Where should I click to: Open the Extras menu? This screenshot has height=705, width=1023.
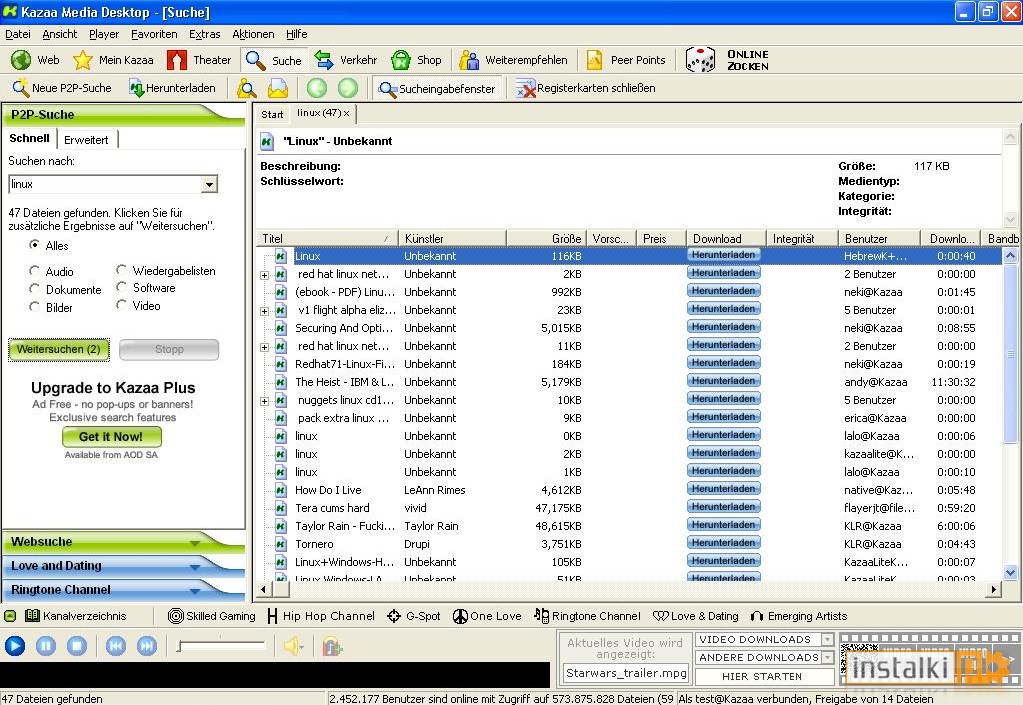point(204,33)
